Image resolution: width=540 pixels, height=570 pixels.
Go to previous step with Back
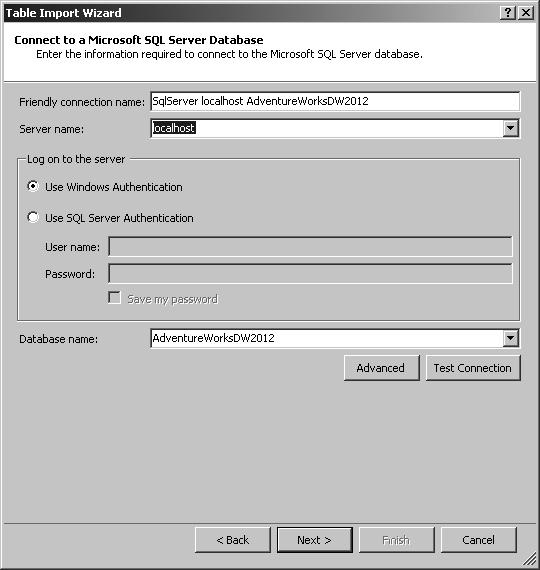(x=233, y=540)
